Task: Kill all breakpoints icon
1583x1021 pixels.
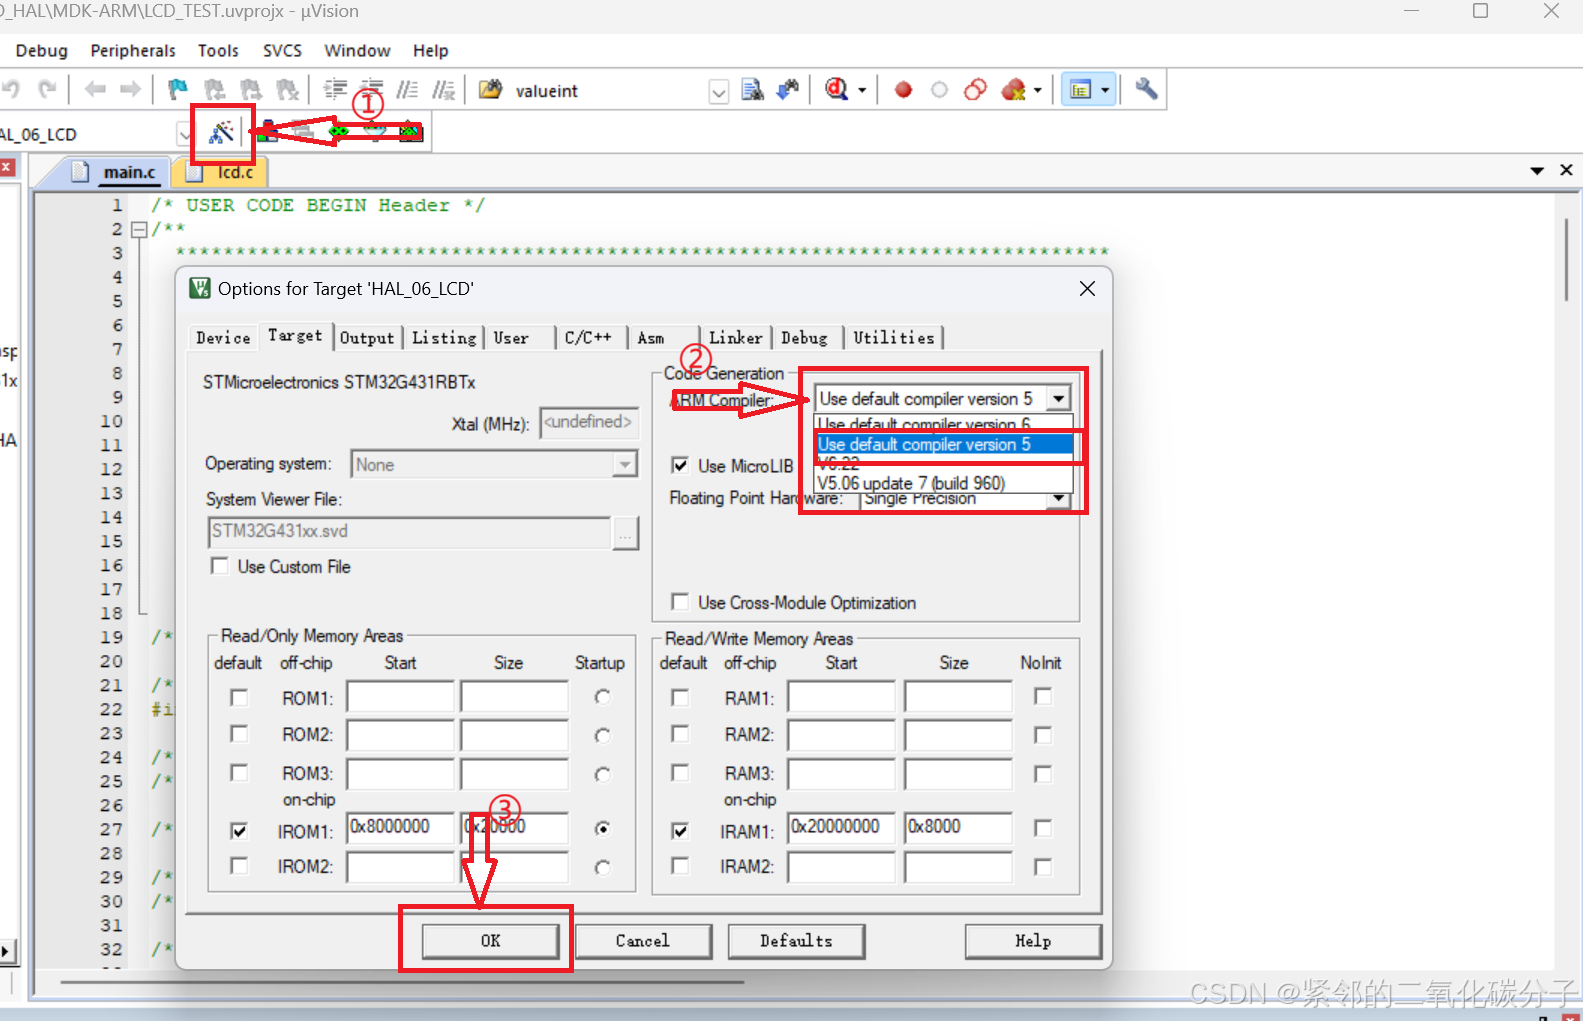Action: (1014, 90)
